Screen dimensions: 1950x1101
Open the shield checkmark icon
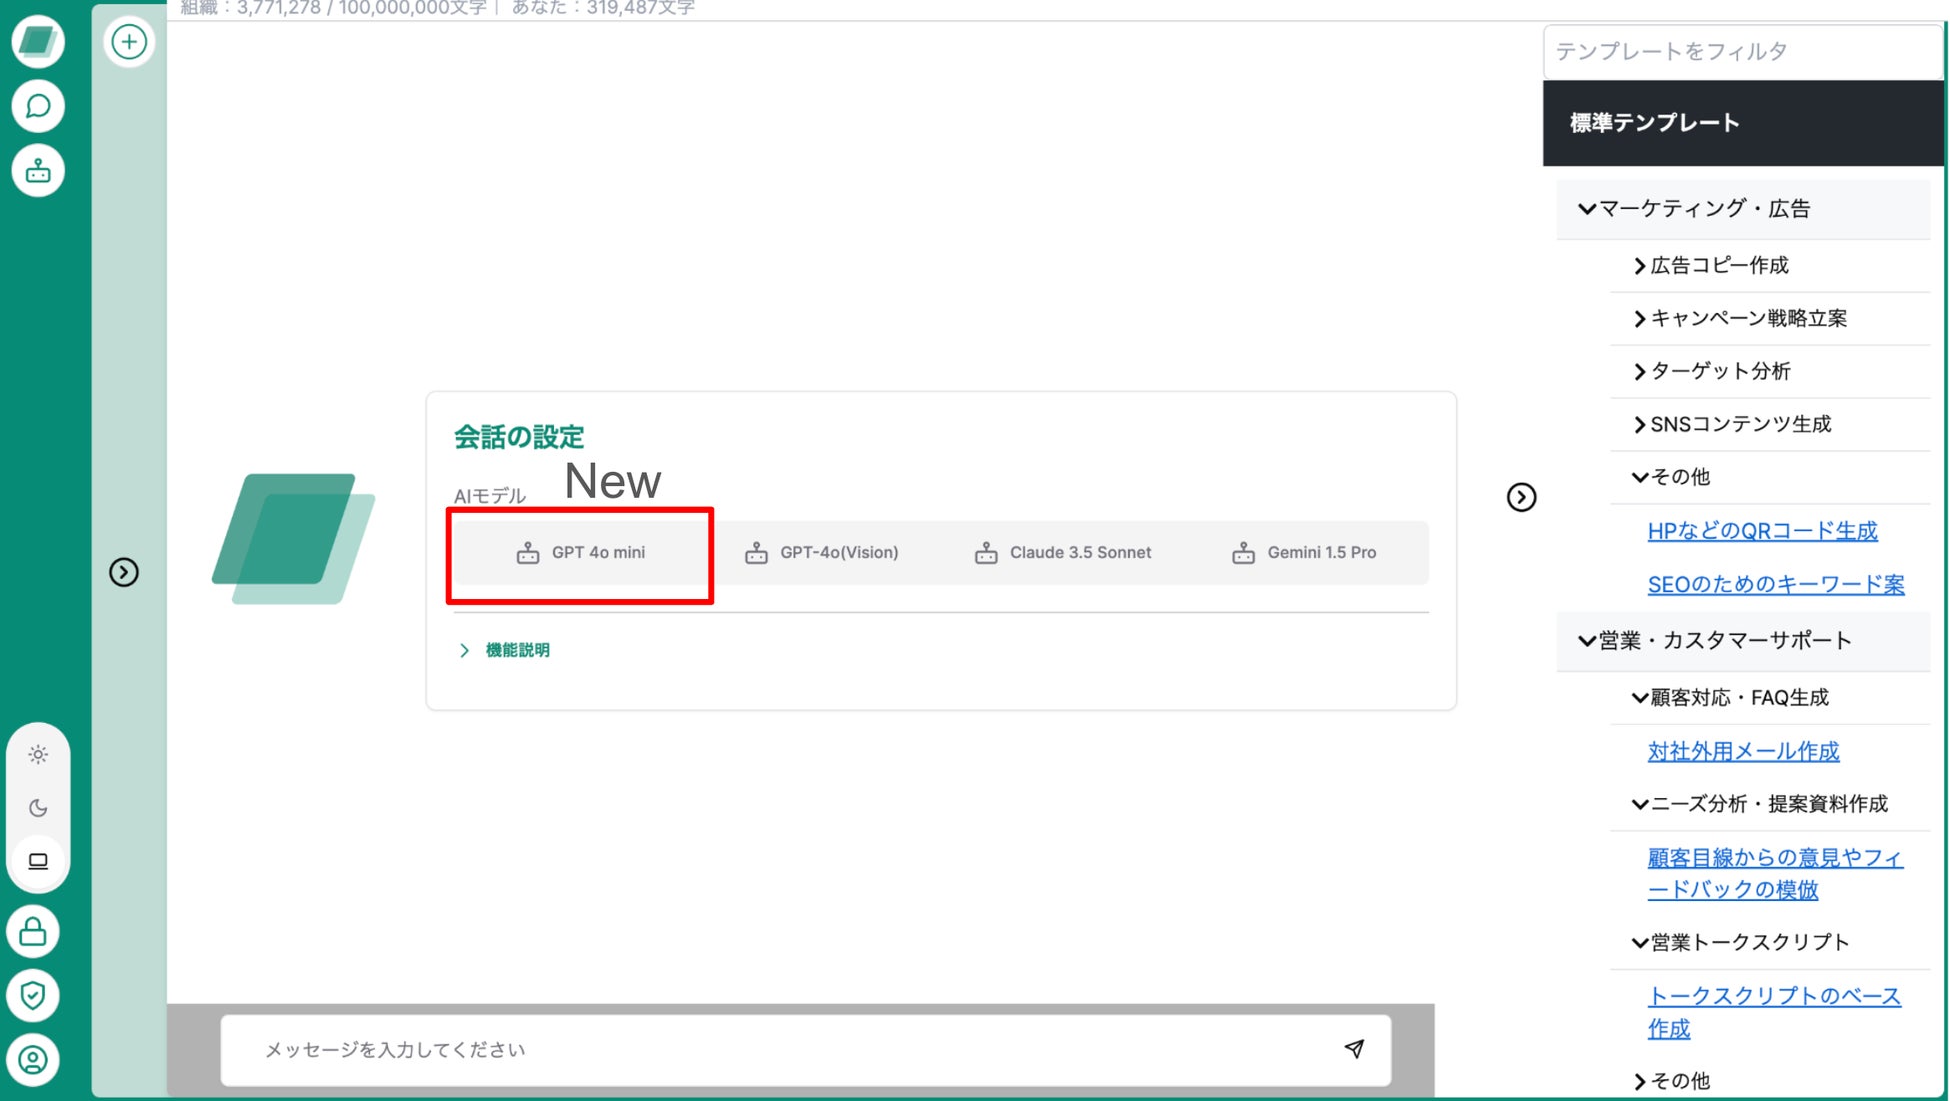pos(33,995)
